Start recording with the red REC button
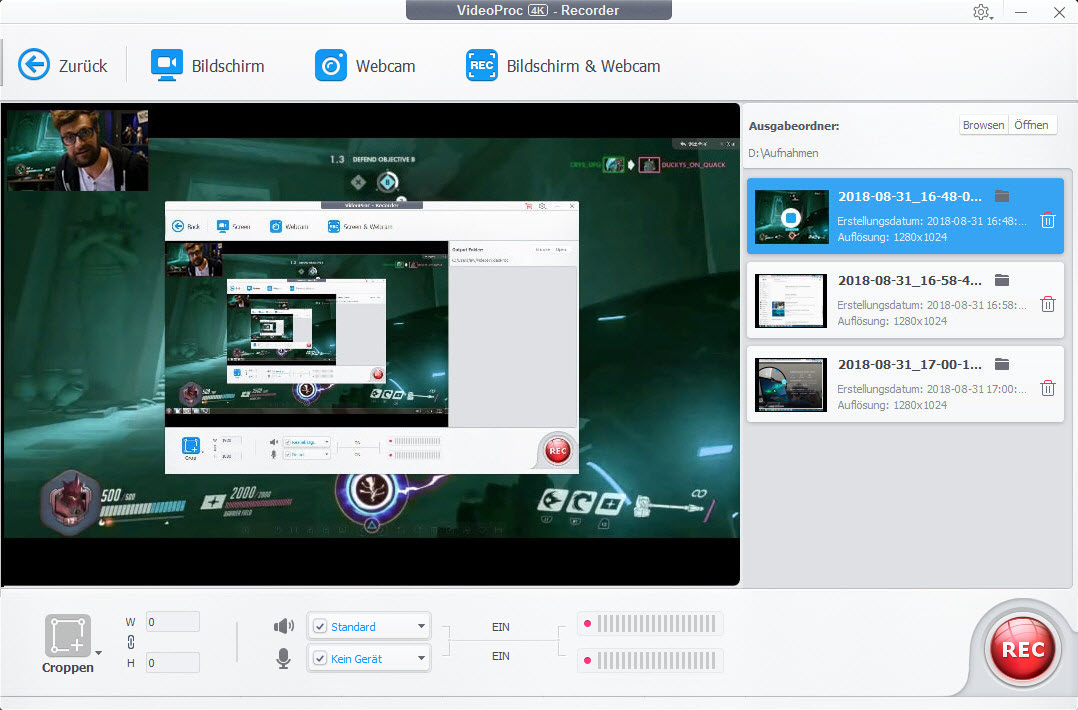Image resolution: width=1078 pixels, height=710 pixels. coord(1022,649)
